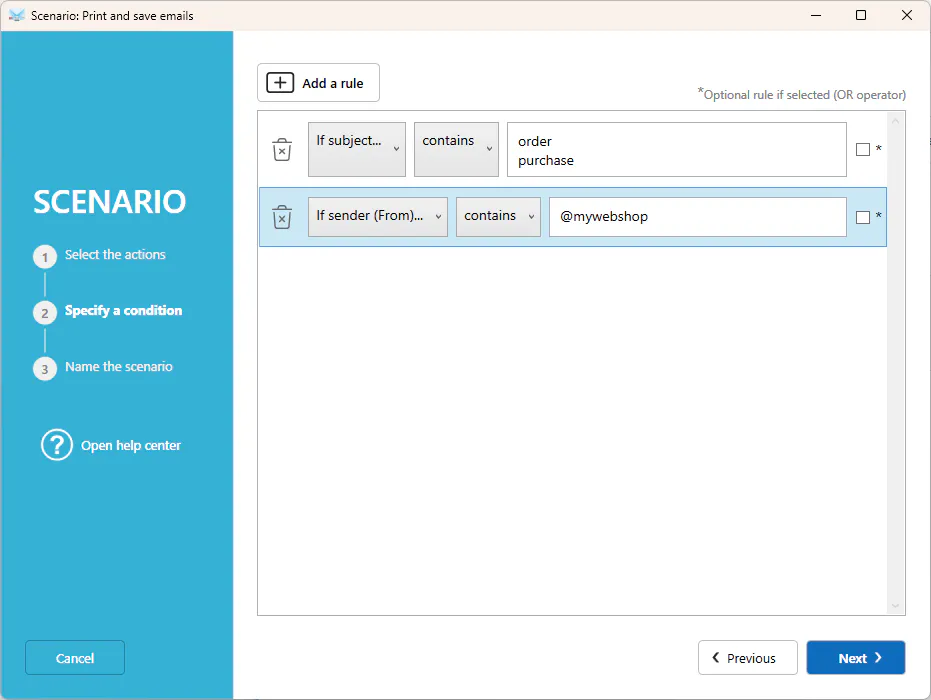This screenshot has height=700, width=931.
Task: Click the Next button
Action: tap(856, 657)
